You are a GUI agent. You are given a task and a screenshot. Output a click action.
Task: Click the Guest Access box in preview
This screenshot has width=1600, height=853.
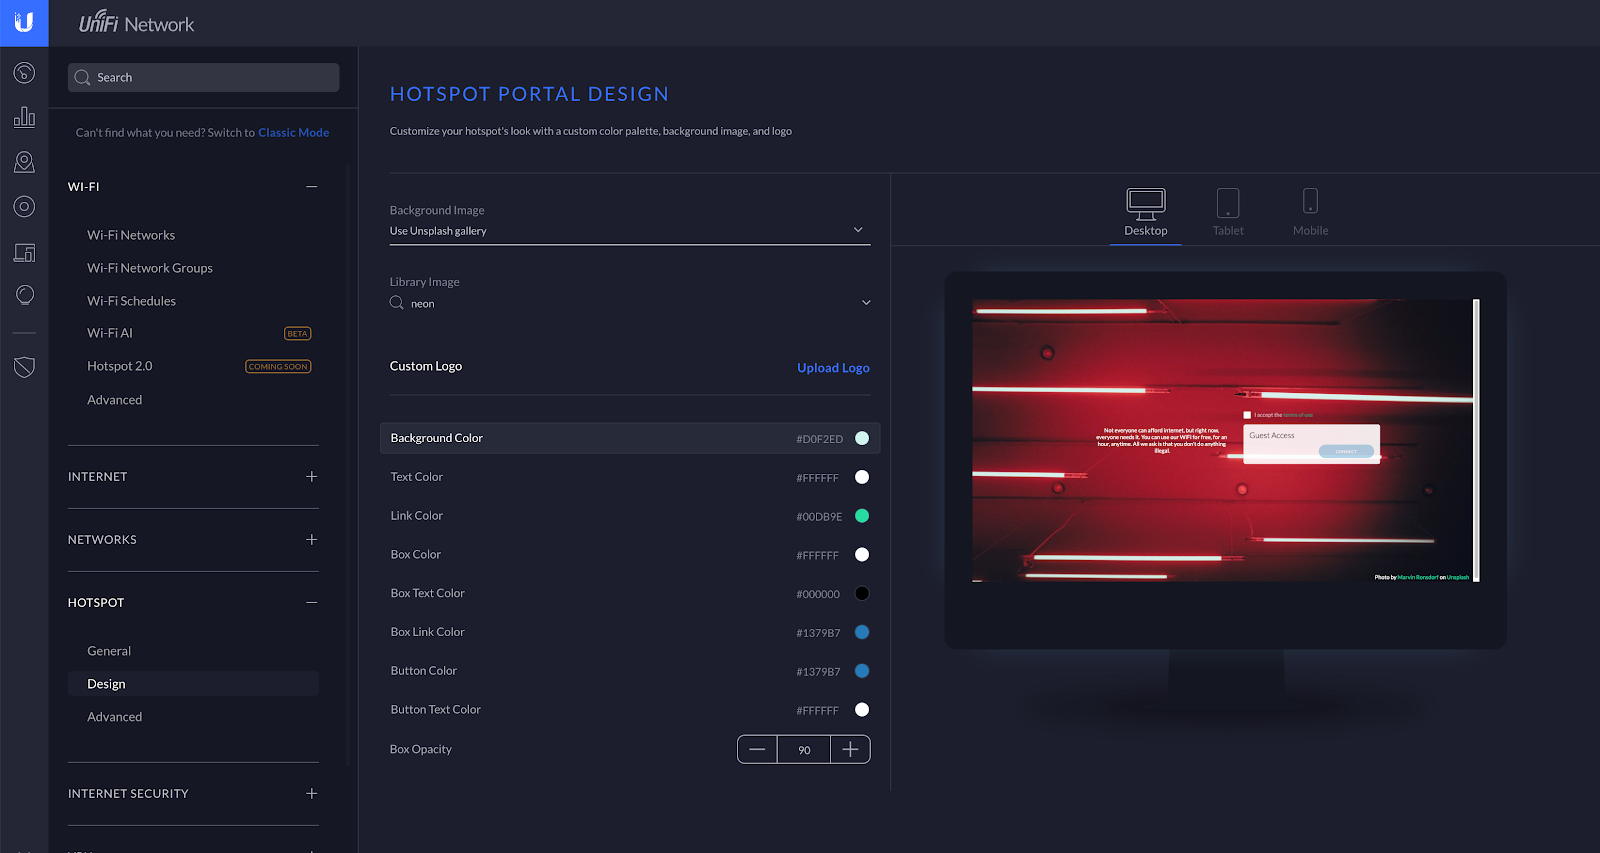(1311, 443)
